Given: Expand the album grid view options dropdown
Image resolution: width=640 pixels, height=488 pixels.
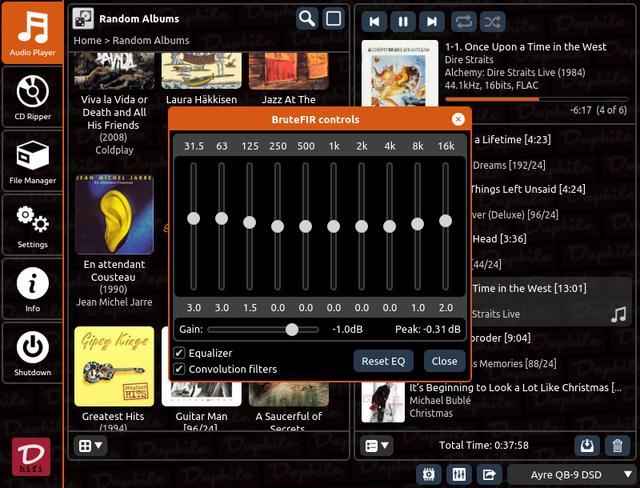Looking at the screenshot, I should click(x=91, y=445).
